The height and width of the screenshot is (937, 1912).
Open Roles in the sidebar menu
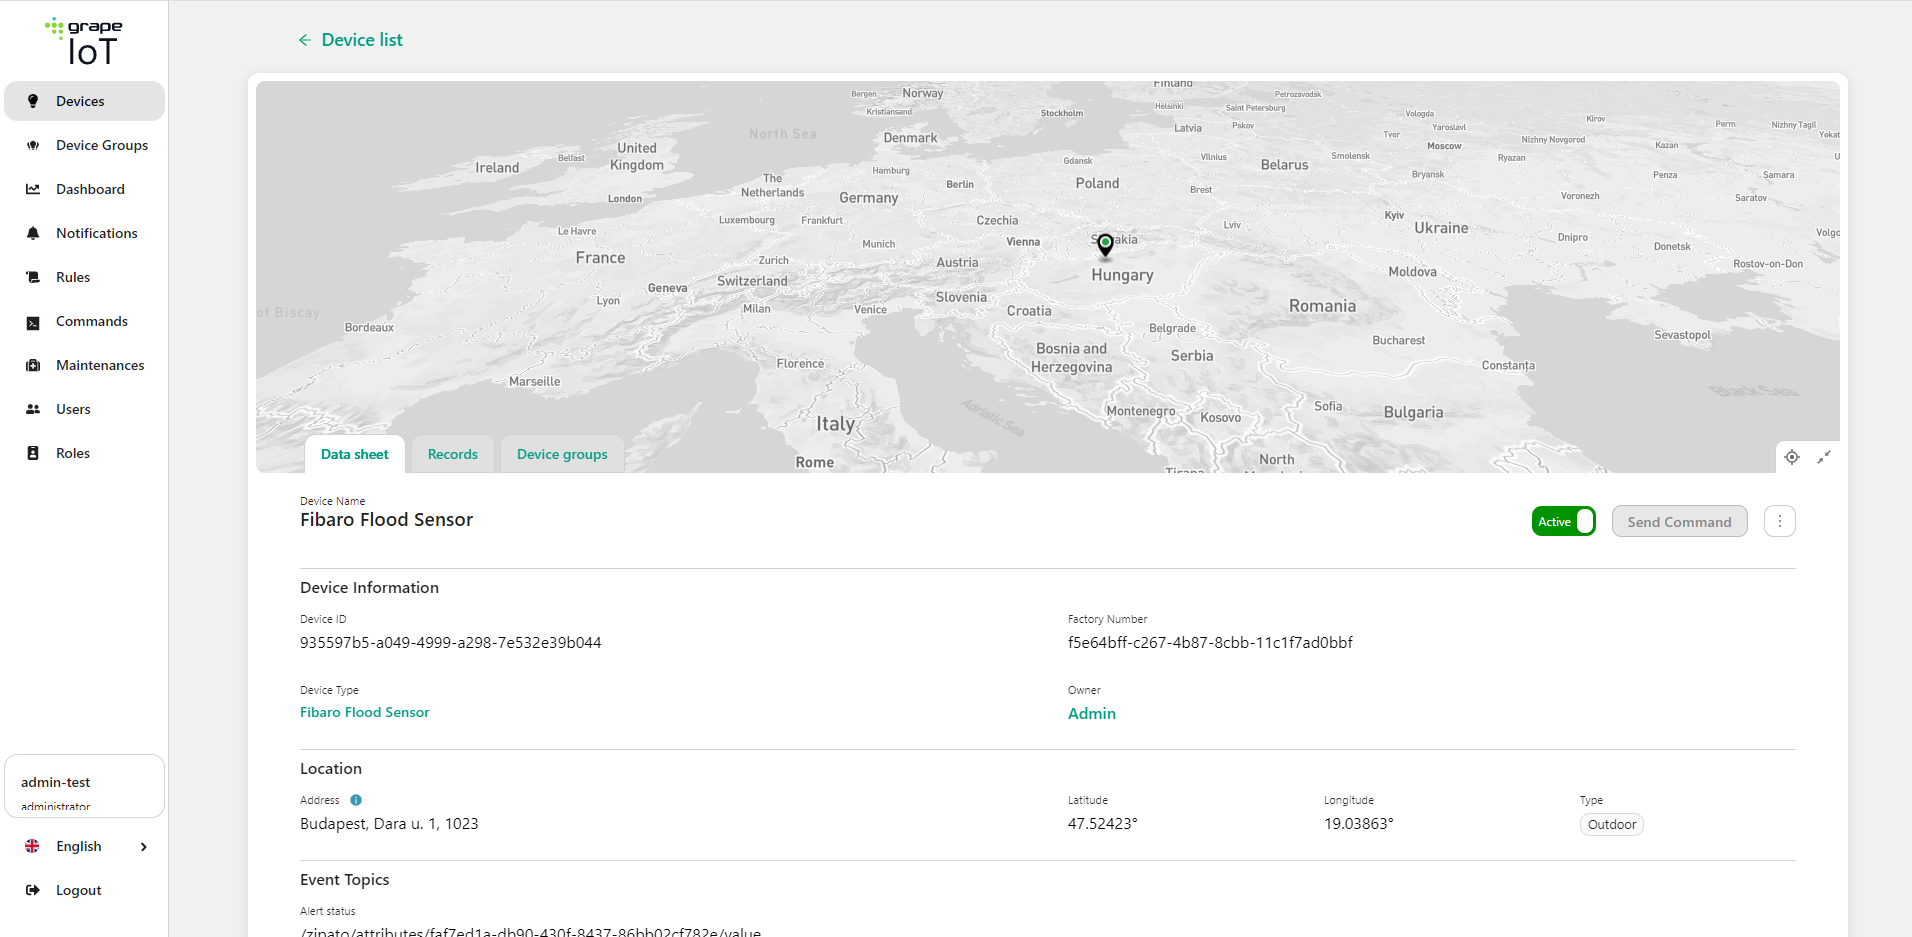pyautogui.click(x=84, y=453)
